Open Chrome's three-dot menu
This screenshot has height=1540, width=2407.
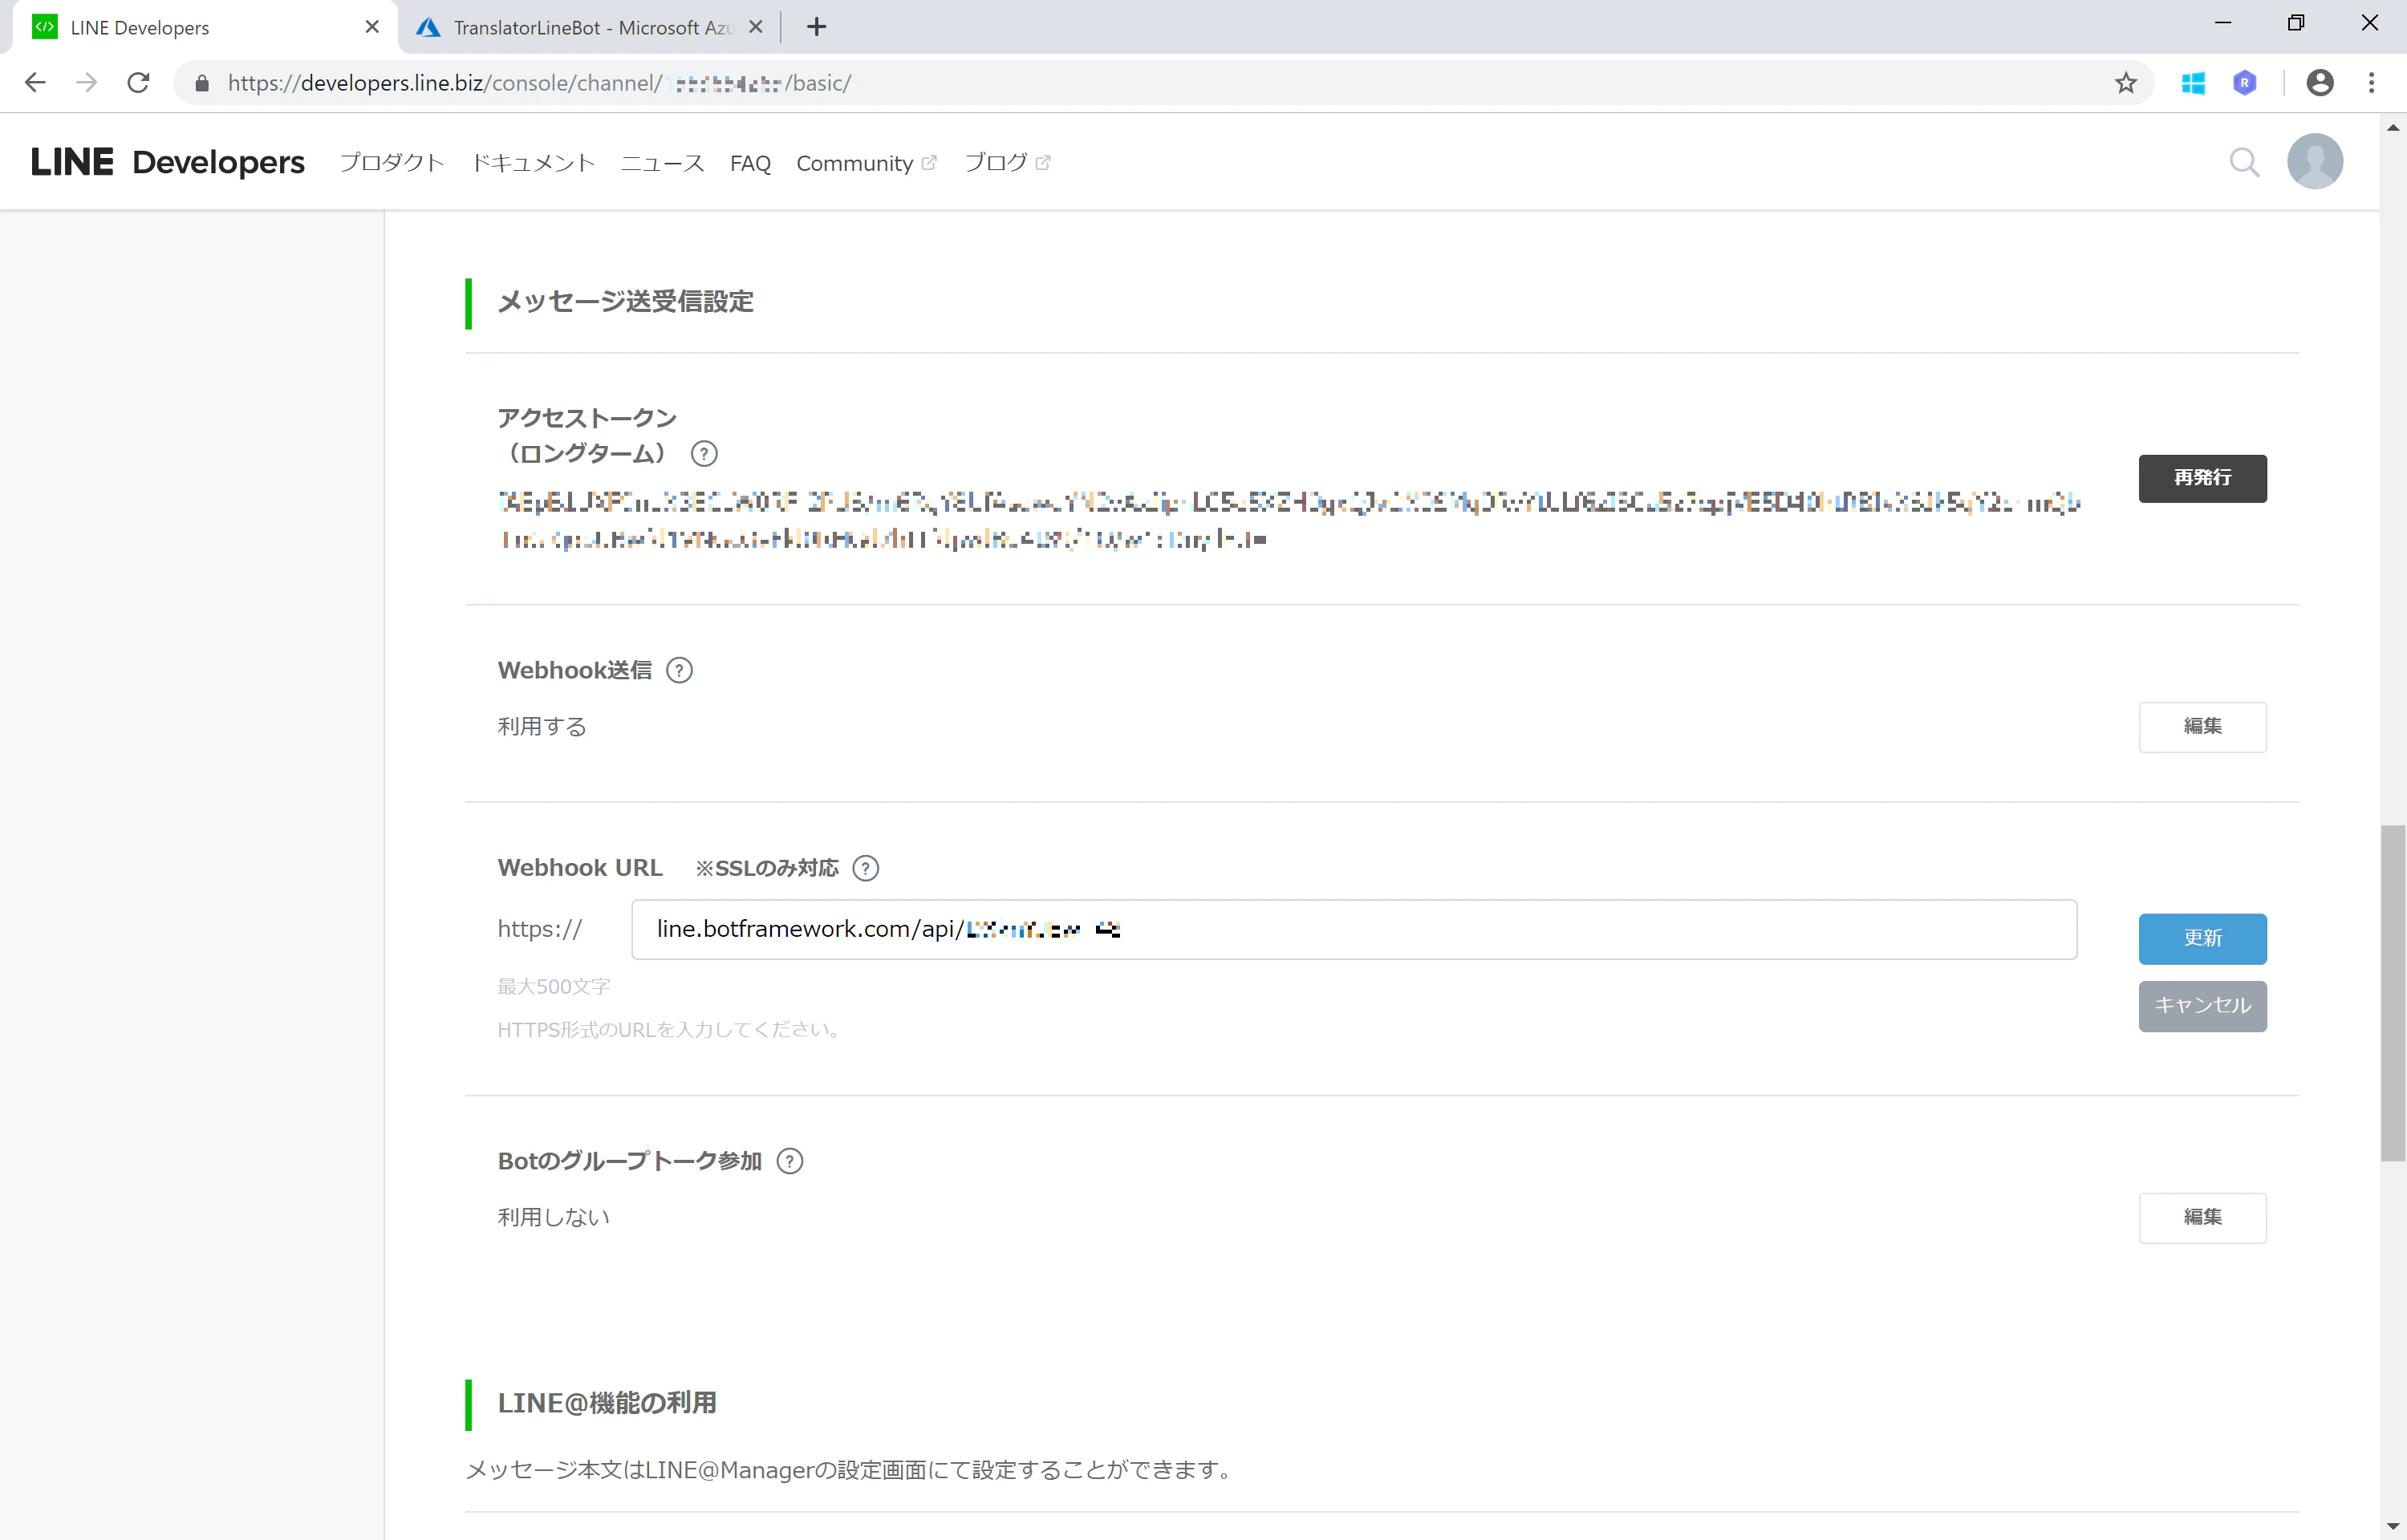(2371, 83)
